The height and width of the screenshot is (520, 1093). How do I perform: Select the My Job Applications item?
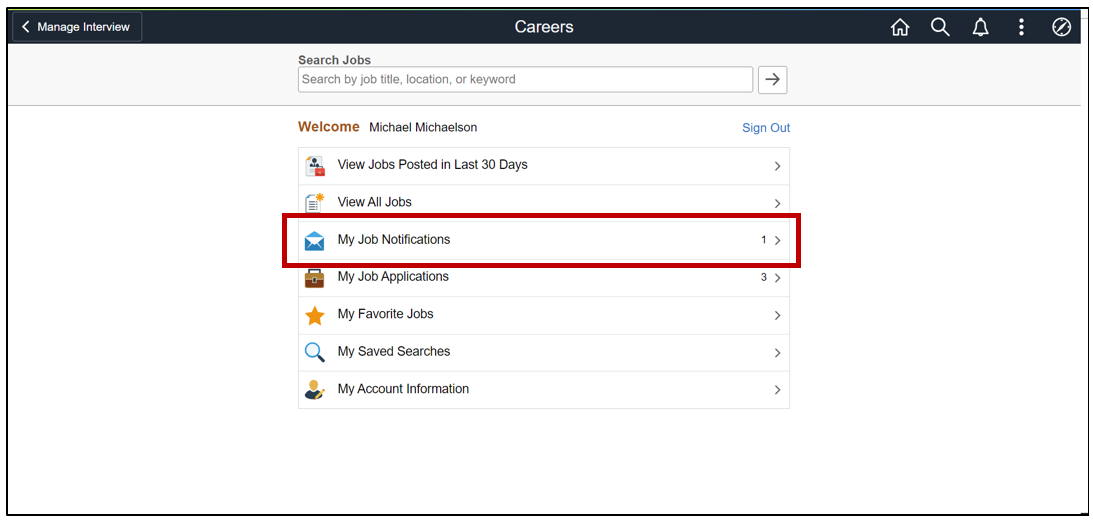pyautogui.click(x=393, y=277)
